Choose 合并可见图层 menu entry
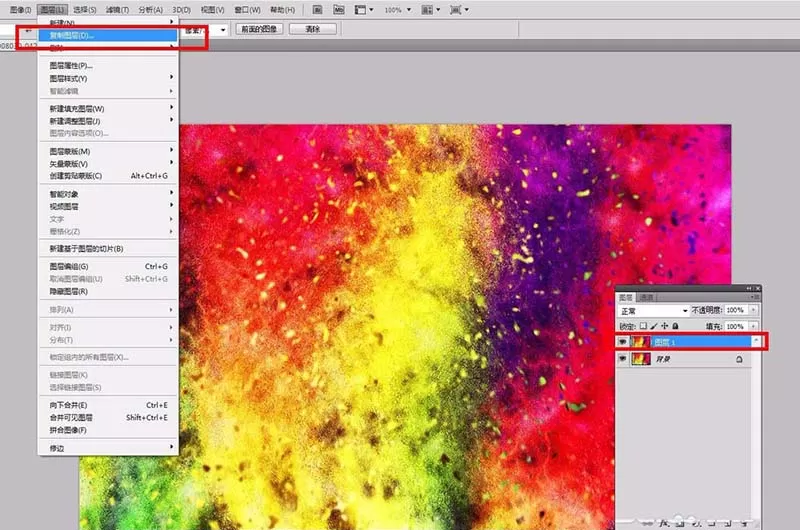The image size is (800, 530). point(108,417)
